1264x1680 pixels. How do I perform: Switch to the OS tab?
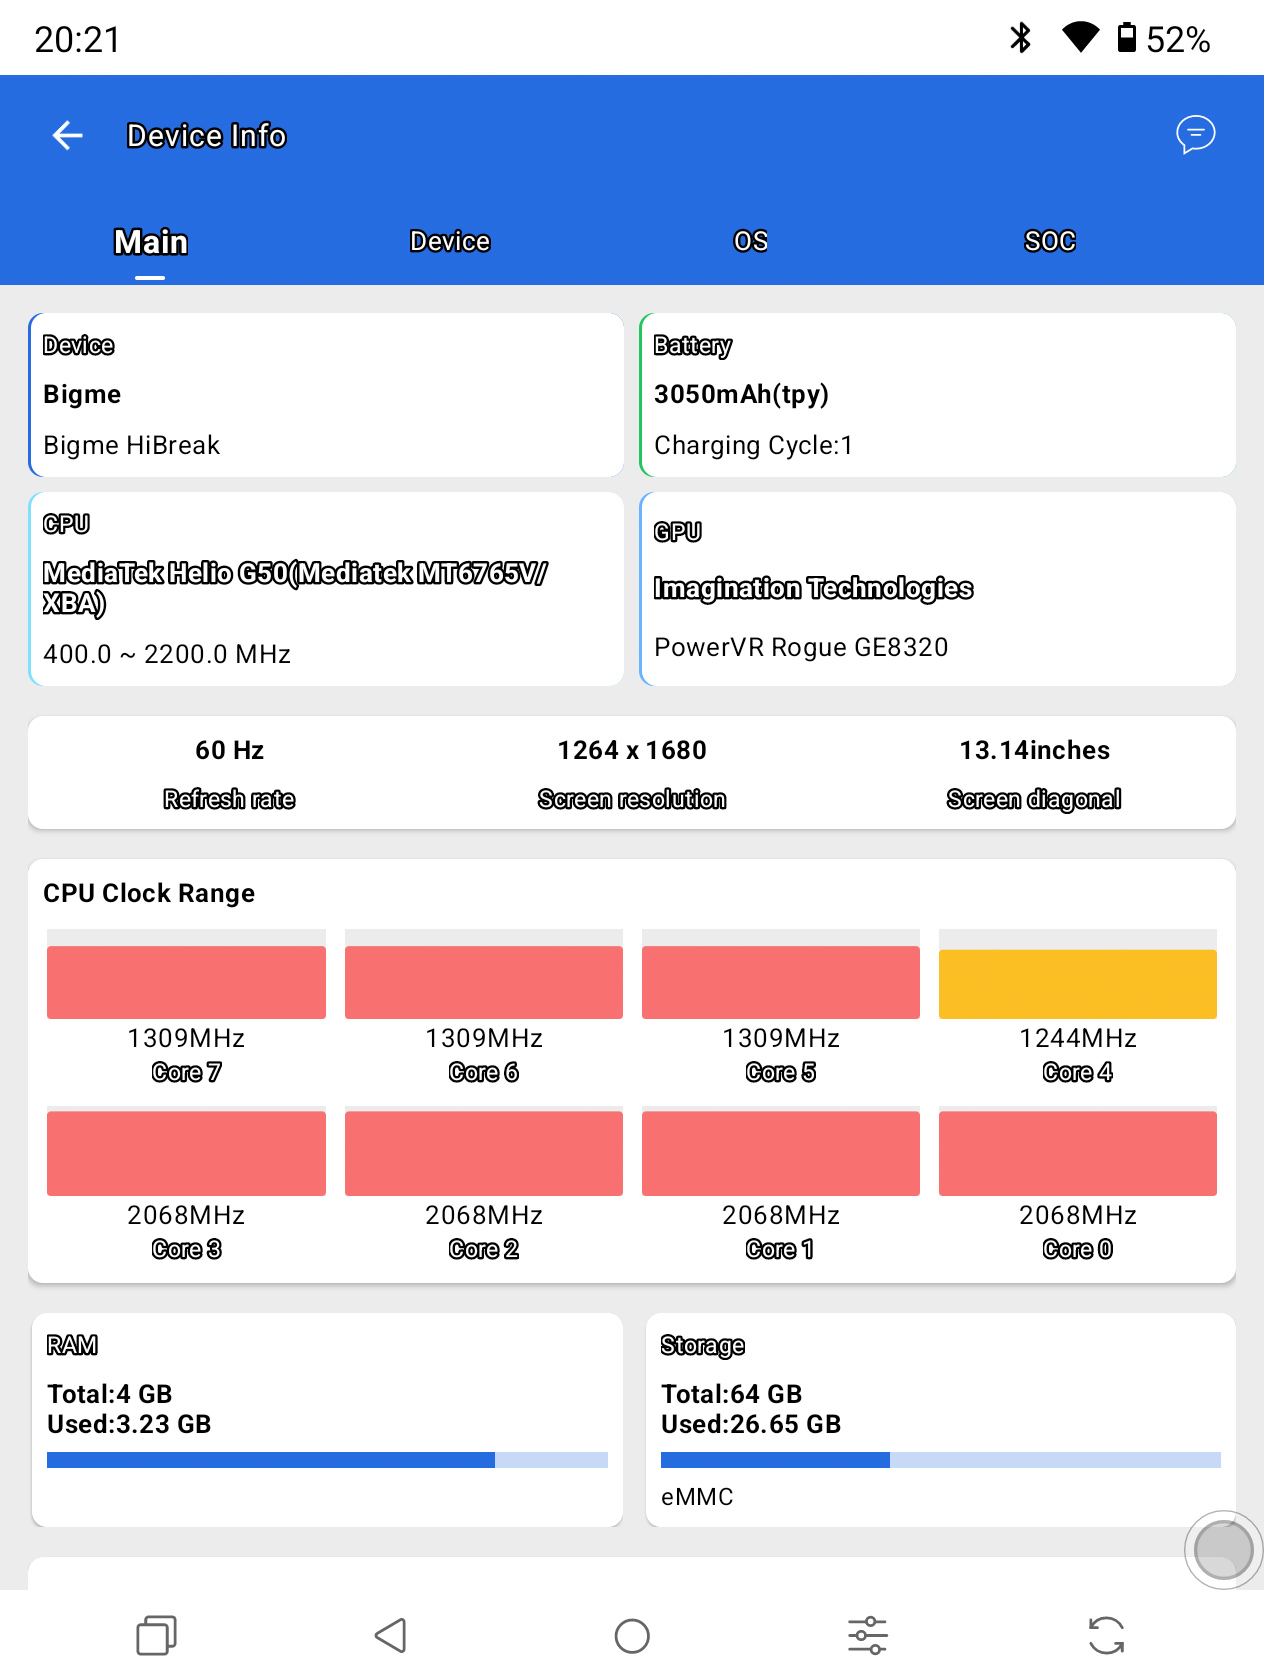click(x=750, y=242)
